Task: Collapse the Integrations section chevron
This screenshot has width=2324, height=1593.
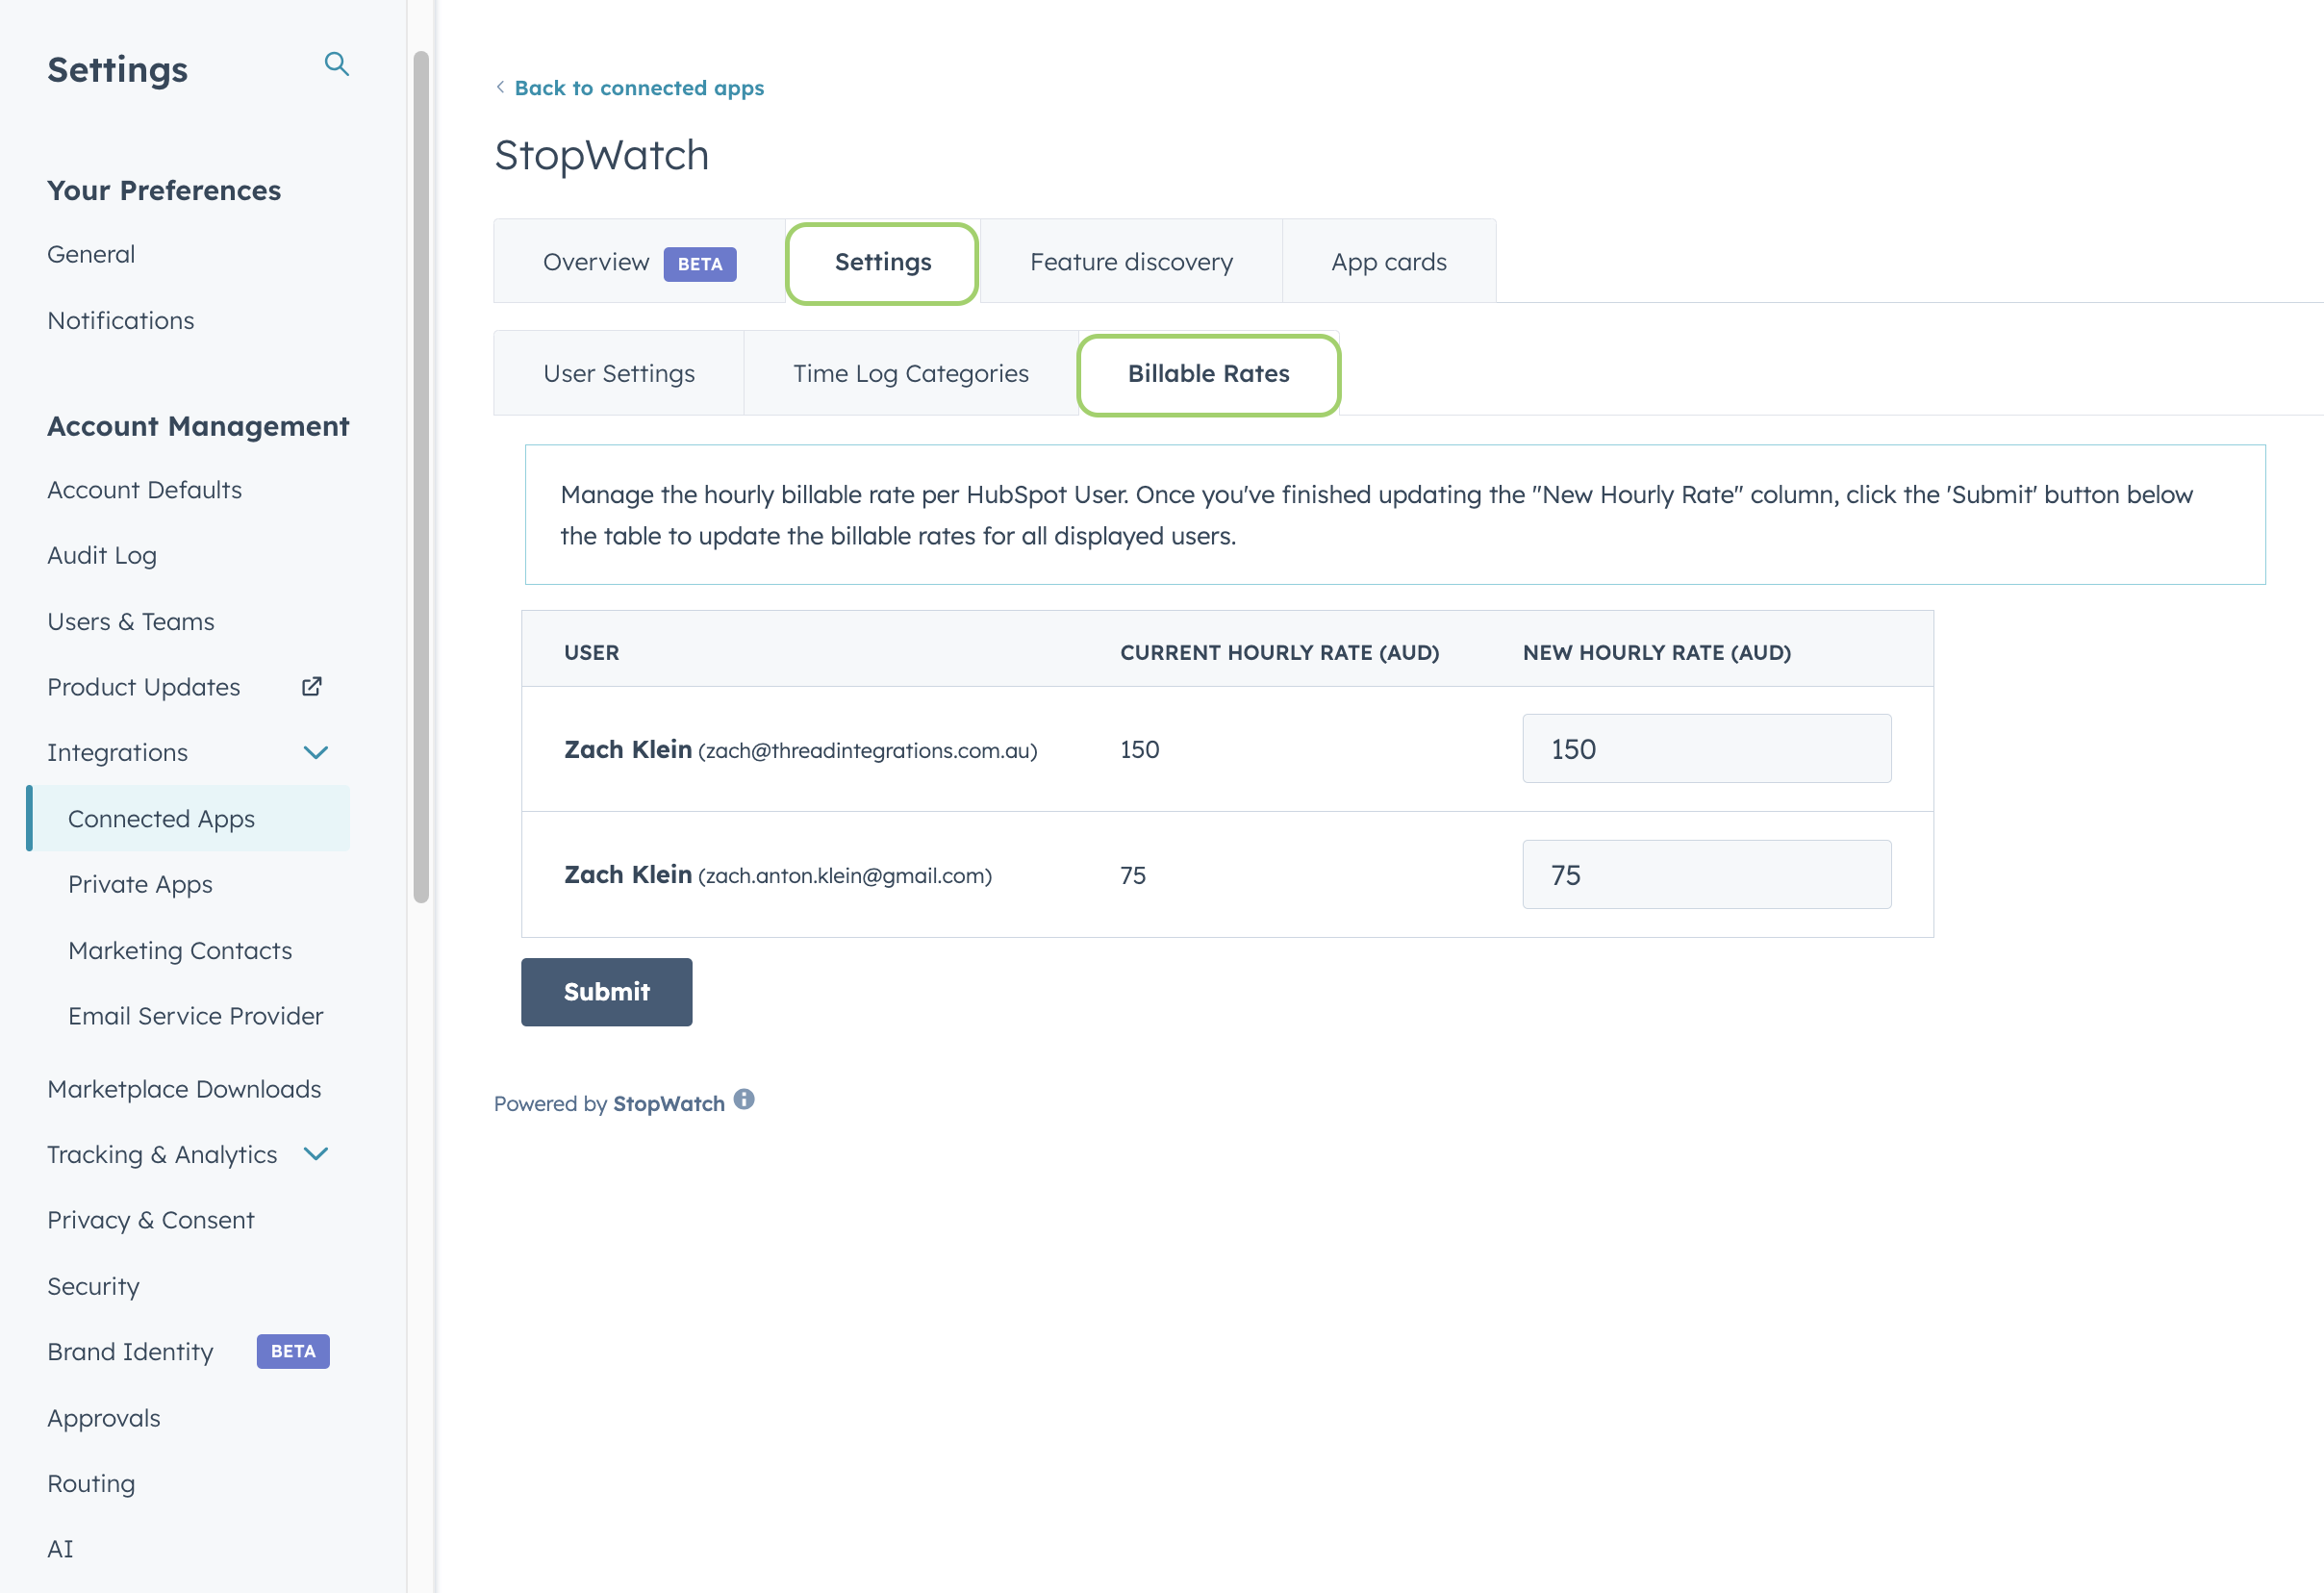Action: click(315, 752)
